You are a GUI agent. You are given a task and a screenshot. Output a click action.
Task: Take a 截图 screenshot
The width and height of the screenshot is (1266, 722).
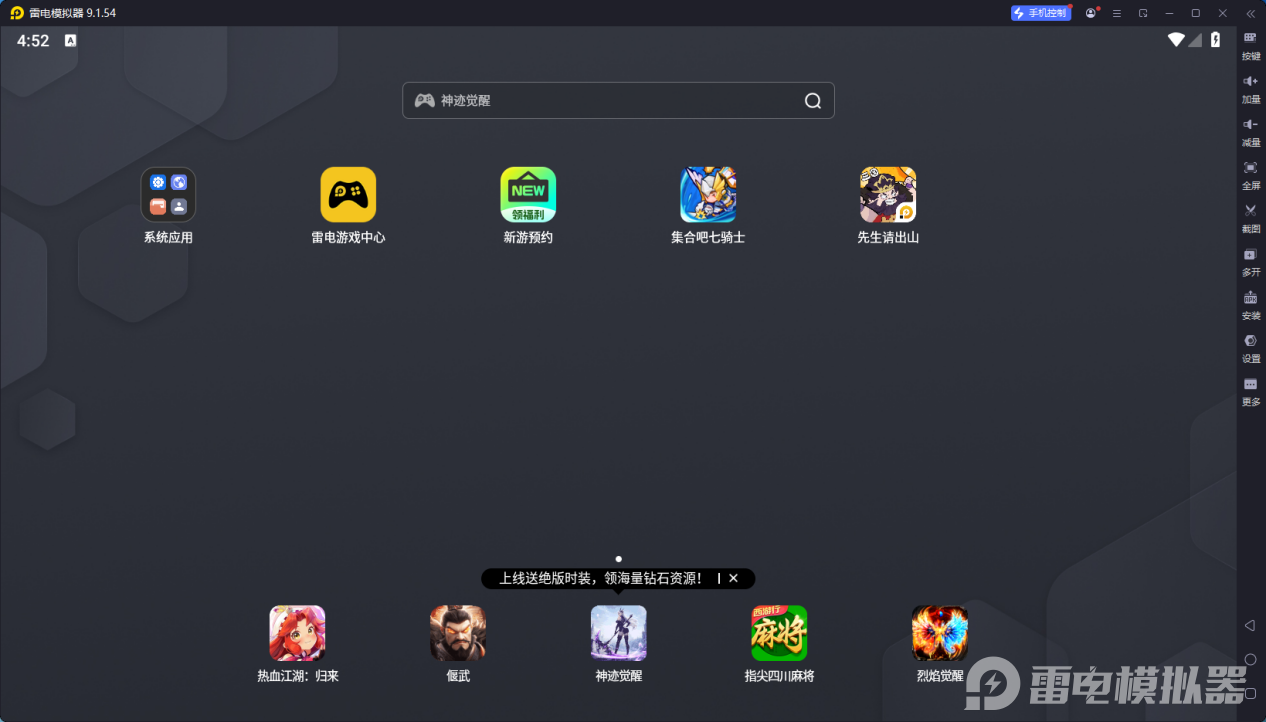point(1251,218)
